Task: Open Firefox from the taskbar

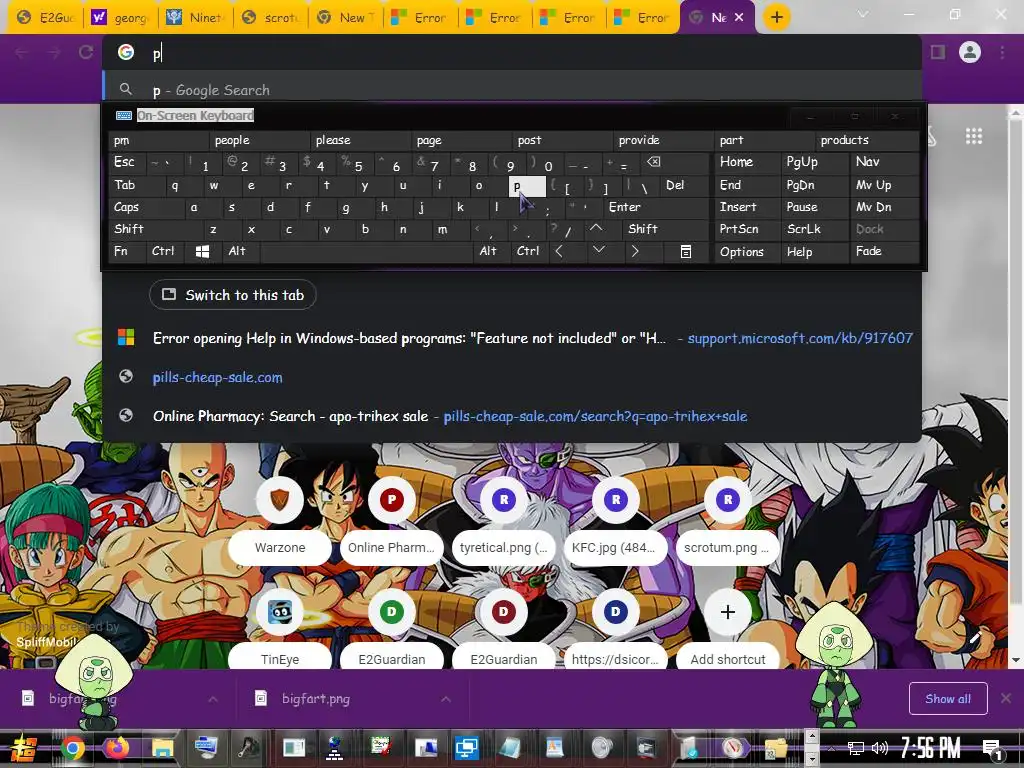Action: pyautogui.click(x=118, y=748)
